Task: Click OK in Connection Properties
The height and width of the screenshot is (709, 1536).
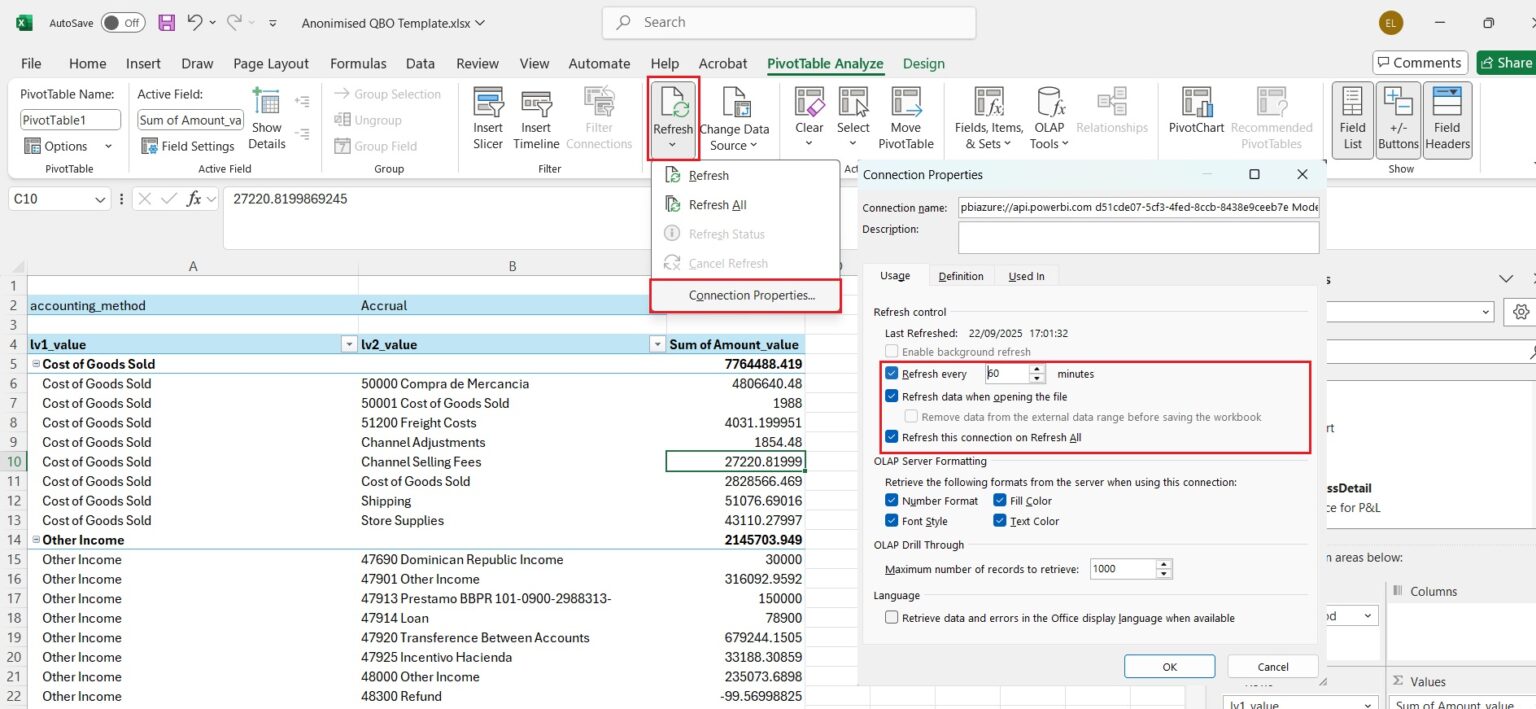Action: (x=1169, y=667)
